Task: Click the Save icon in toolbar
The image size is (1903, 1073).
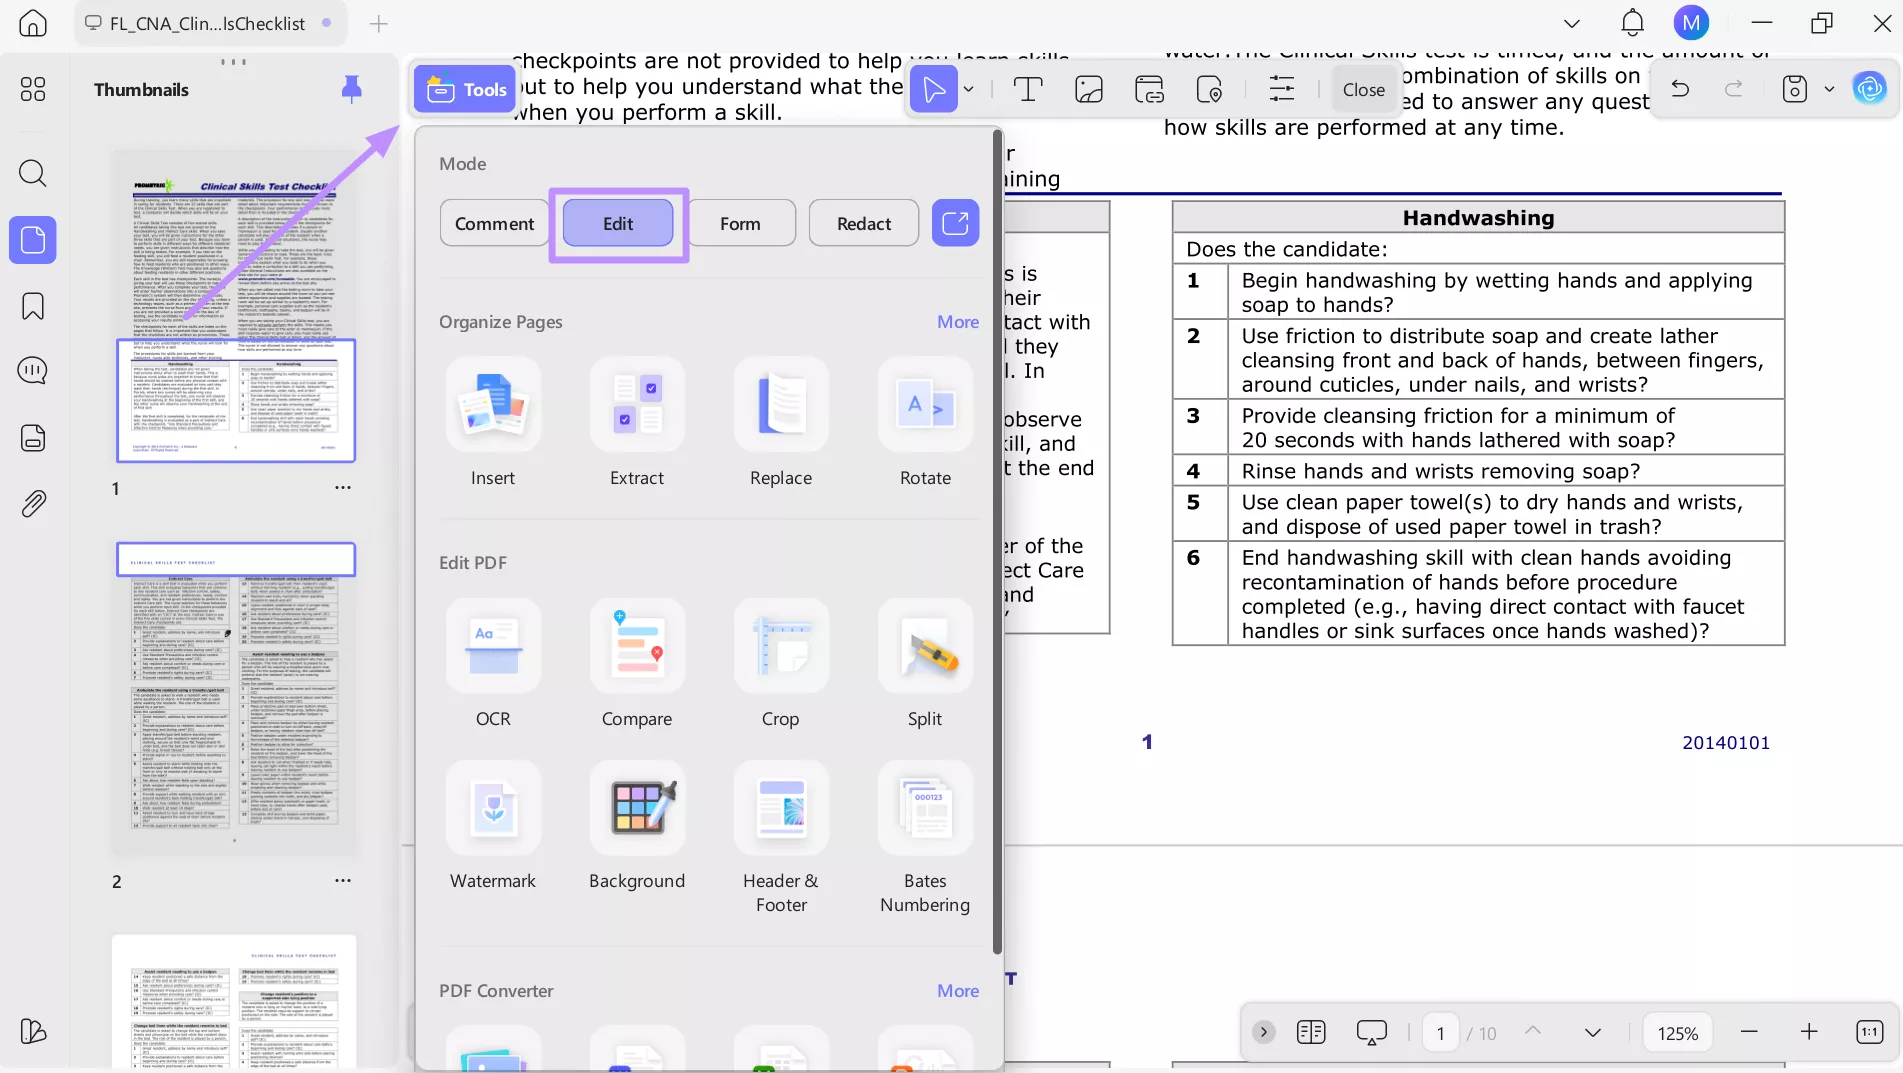Action: click(x=1795, y=89)
